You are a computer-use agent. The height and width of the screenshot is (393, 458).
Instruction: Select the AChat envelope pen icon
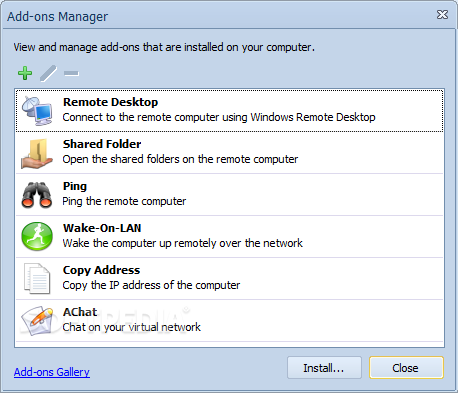(37, 321)
